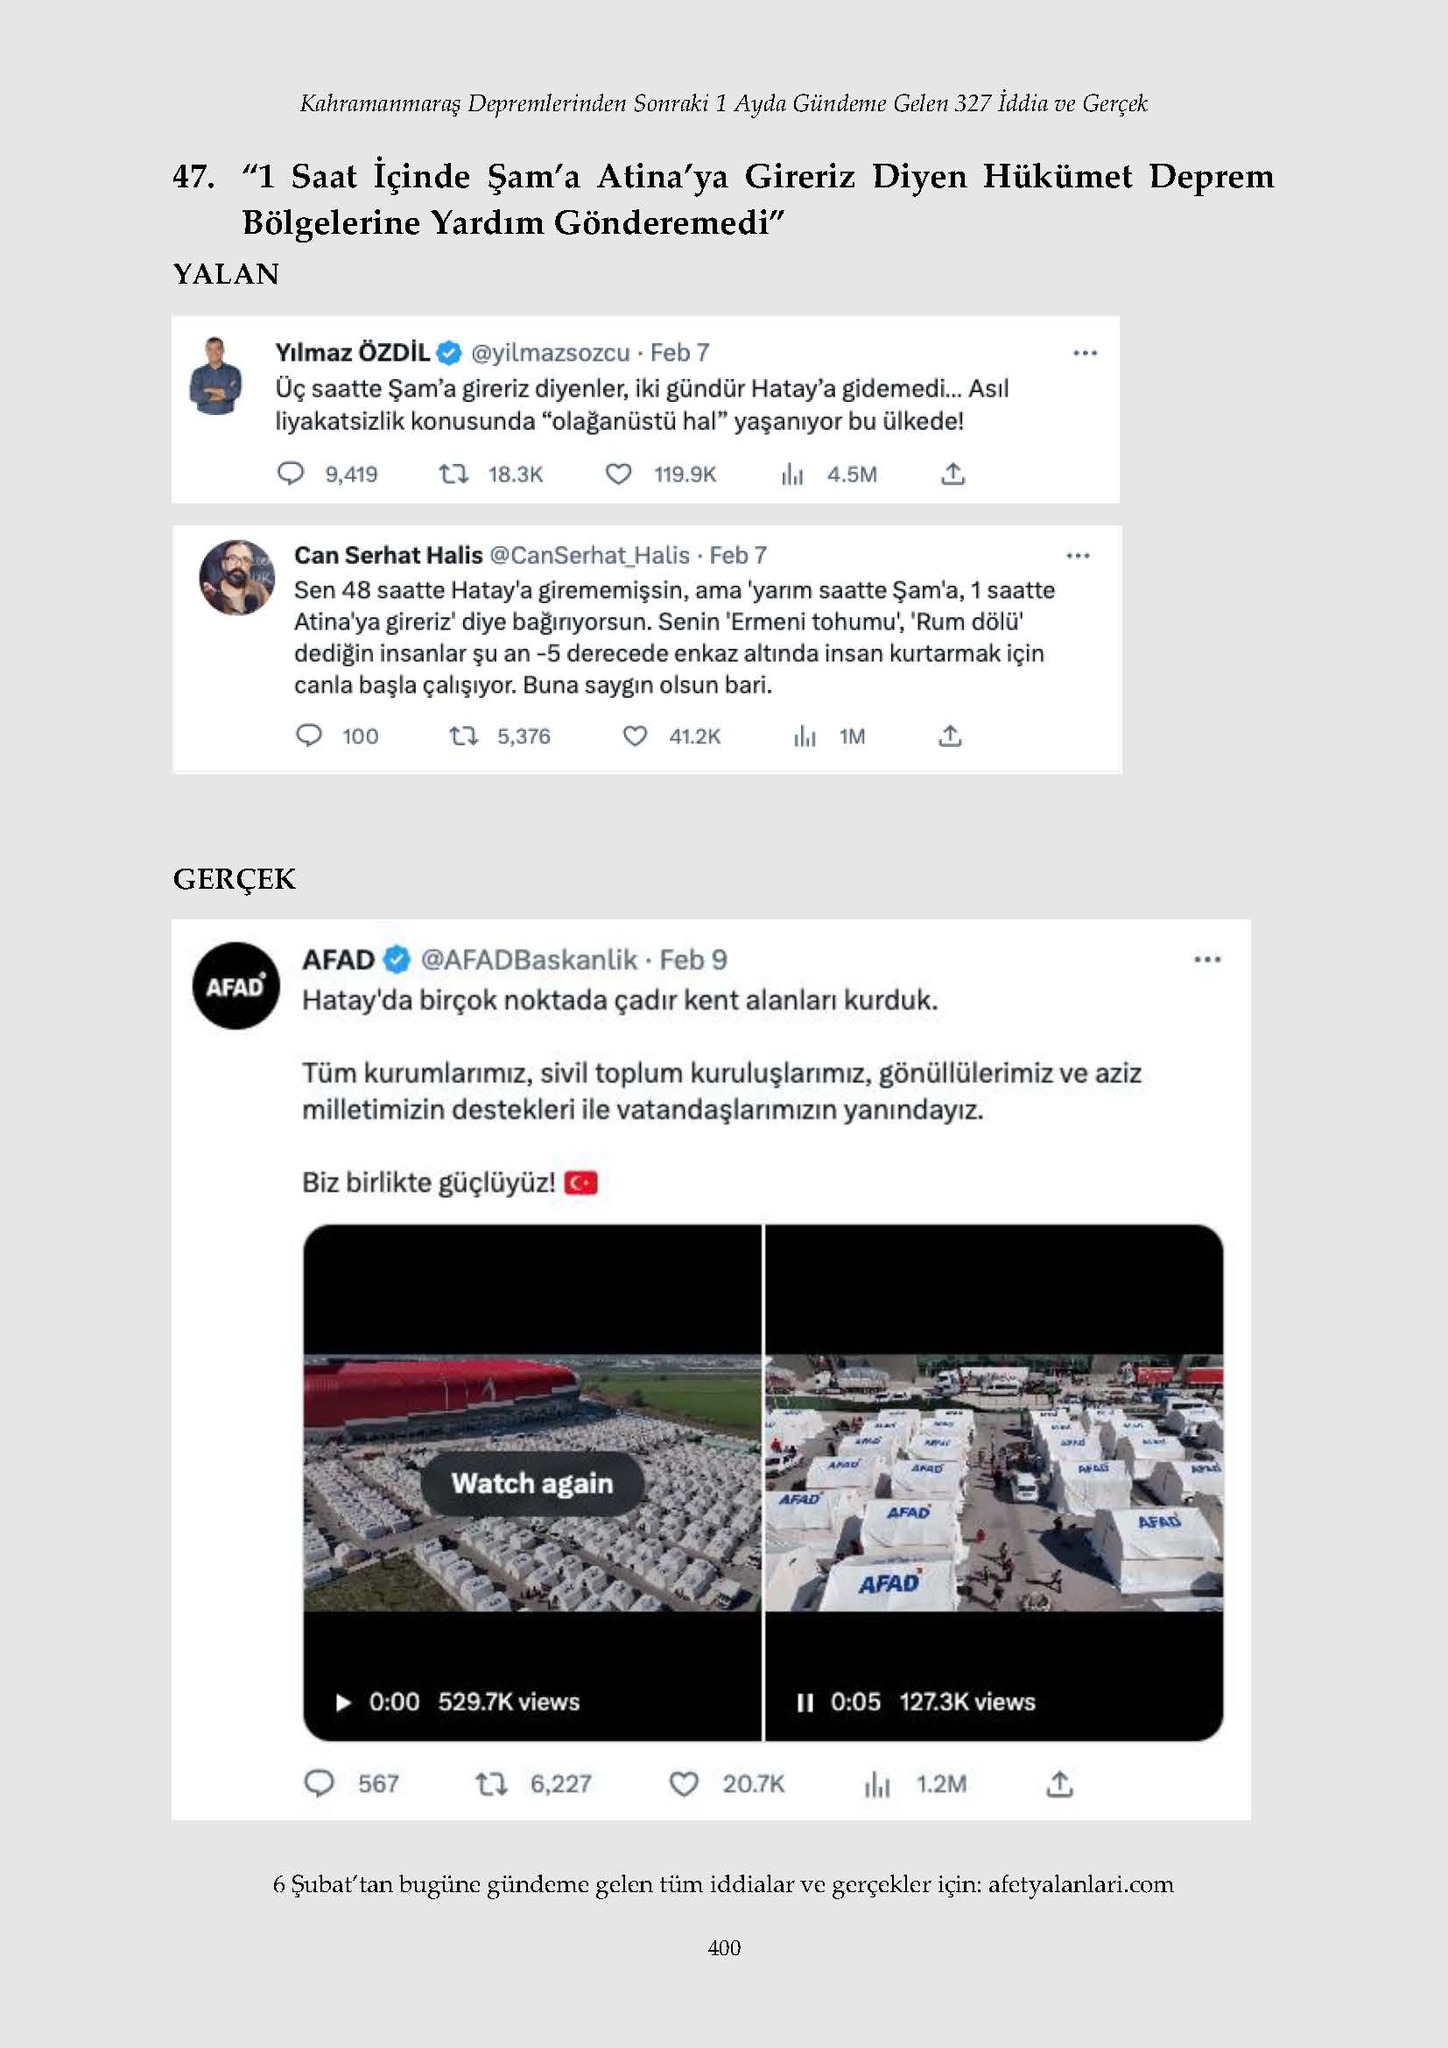Open the @AFADBaskanlik profile handle

[x=529, y=960]
